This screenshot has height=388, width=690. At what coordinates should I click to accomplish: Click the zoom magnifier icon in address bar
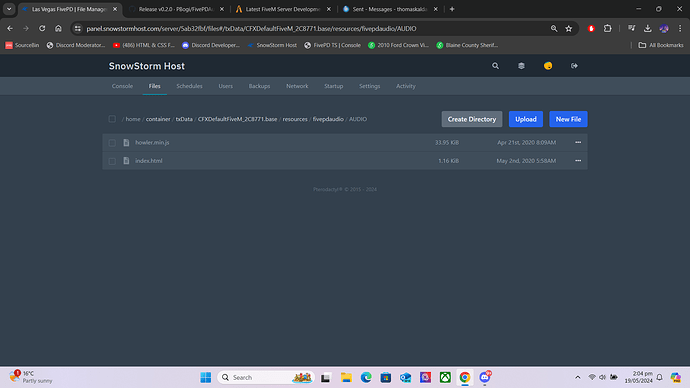tap(554, 29)
